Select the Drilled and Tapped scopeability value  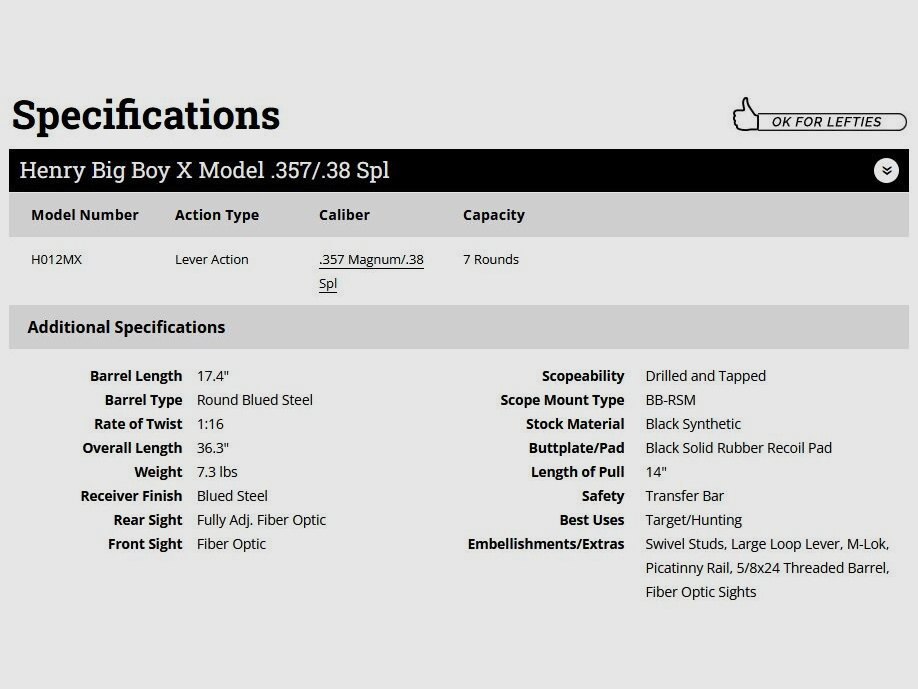point(706,376)
